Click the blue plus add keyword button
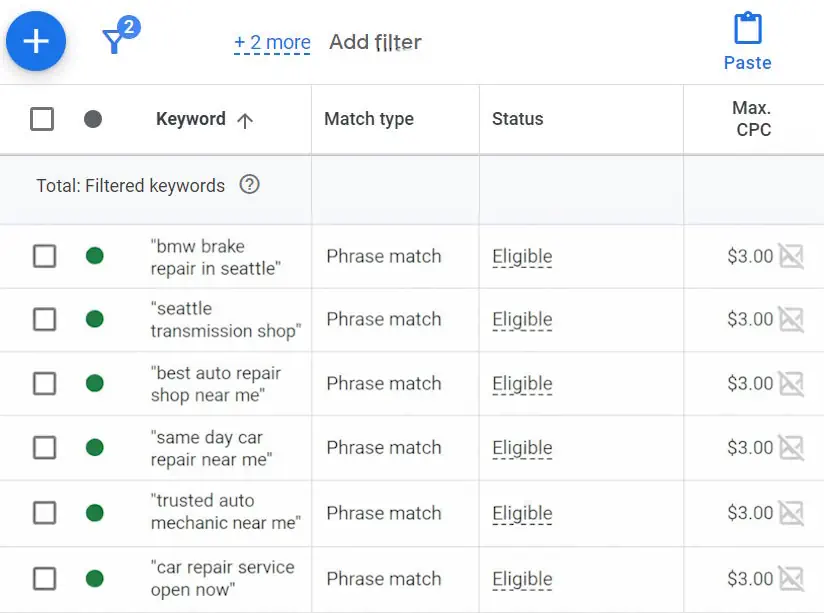Screen dimensions: 824x613 36,41
